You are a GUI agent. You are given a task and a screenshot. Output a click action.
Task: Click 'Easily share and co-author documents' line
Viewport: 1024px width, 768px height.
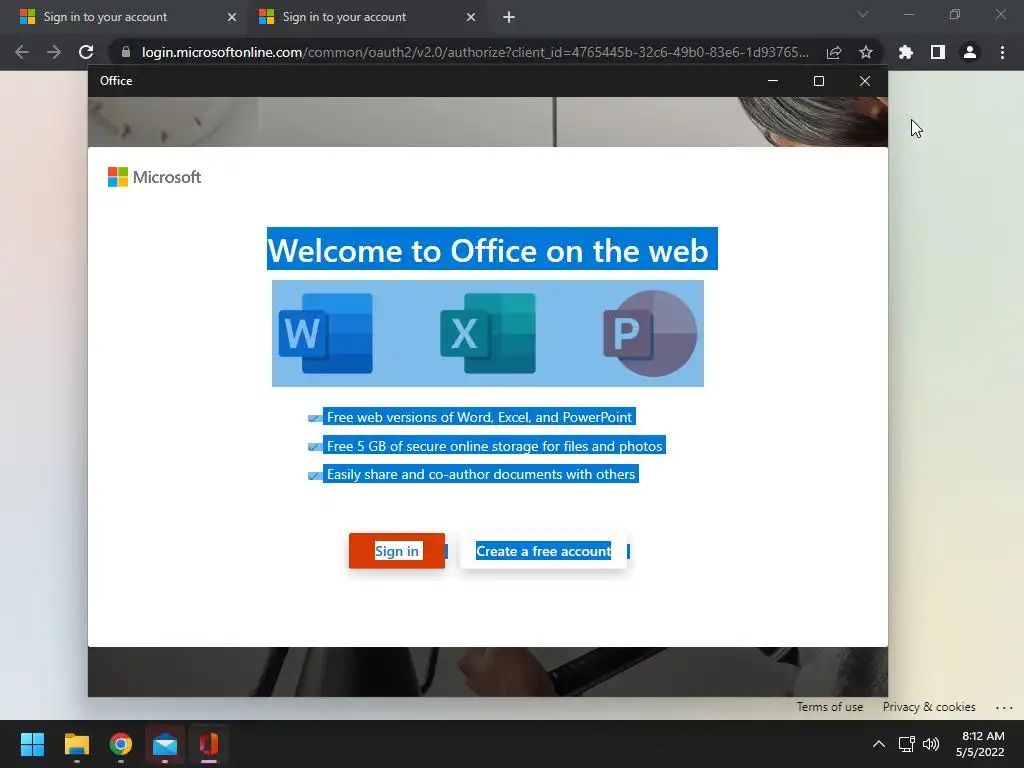tap(481, 474)
